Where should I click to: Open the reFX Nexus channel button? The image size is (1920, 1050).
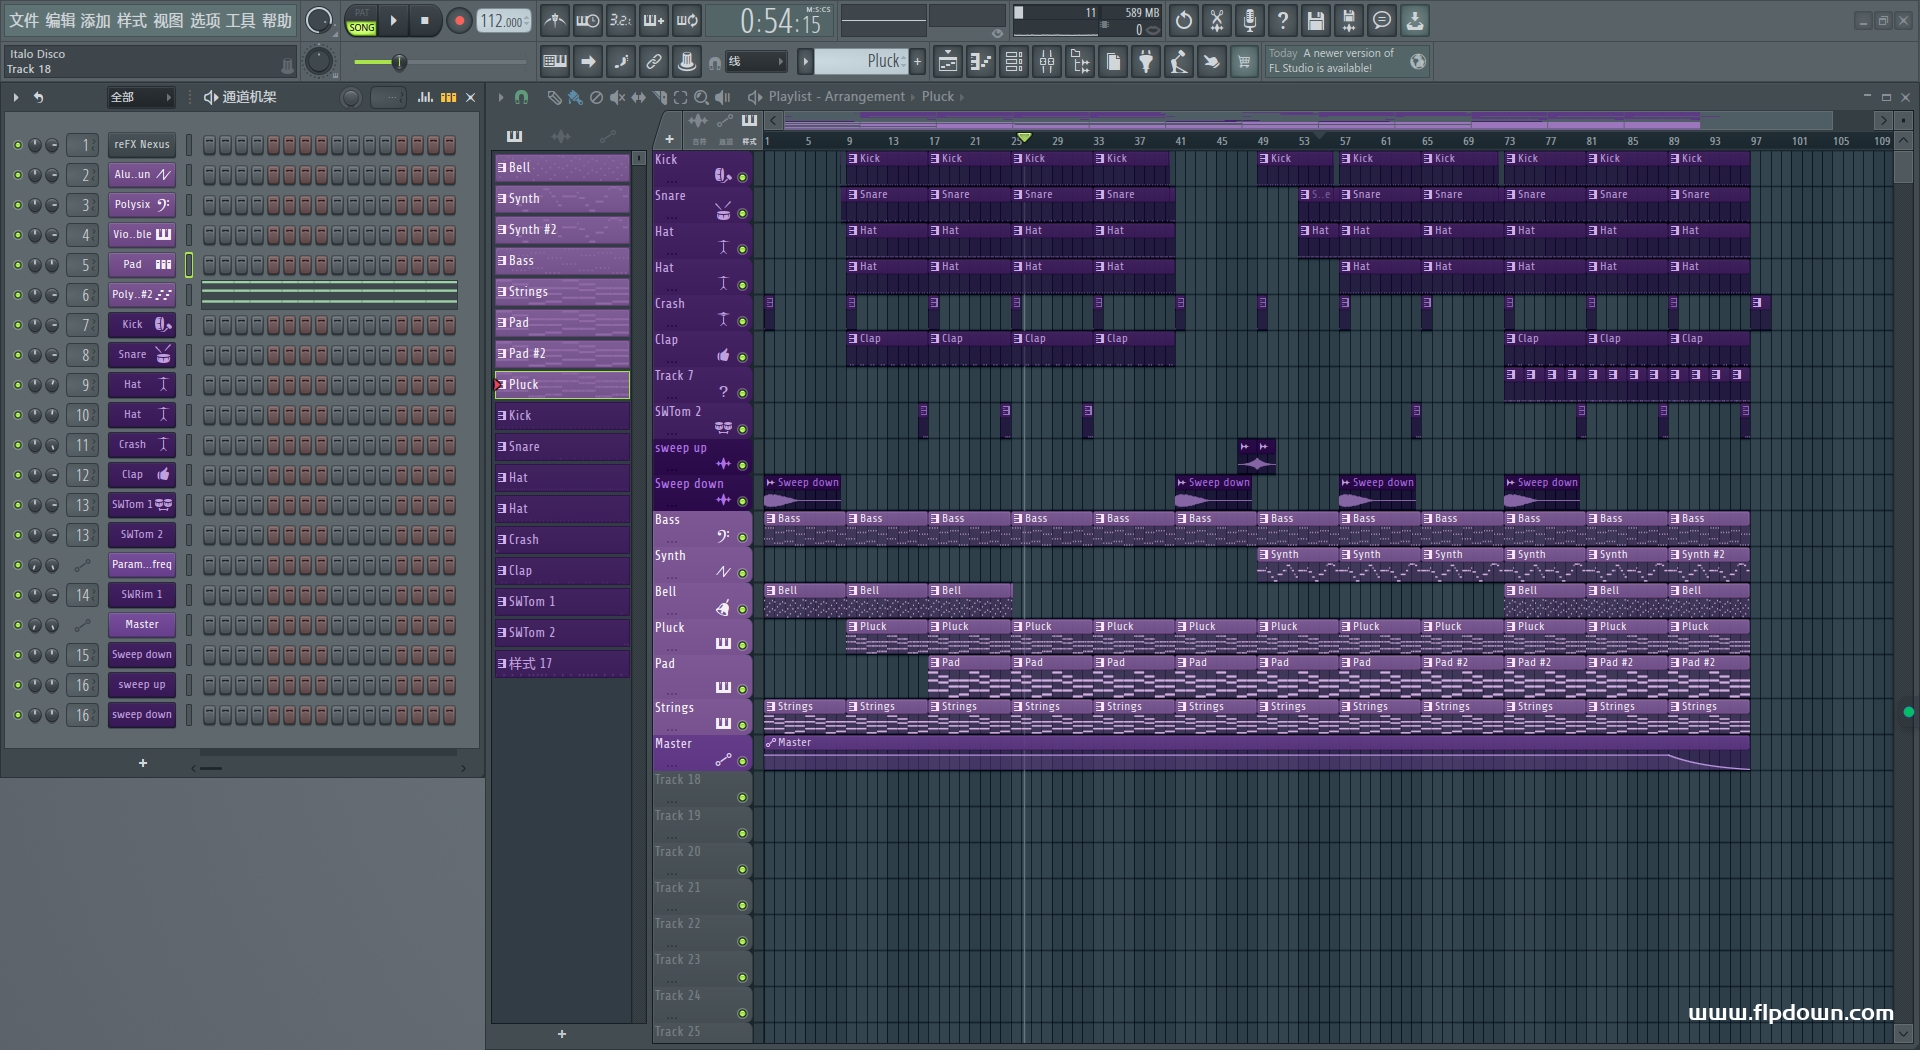(142, 145)
